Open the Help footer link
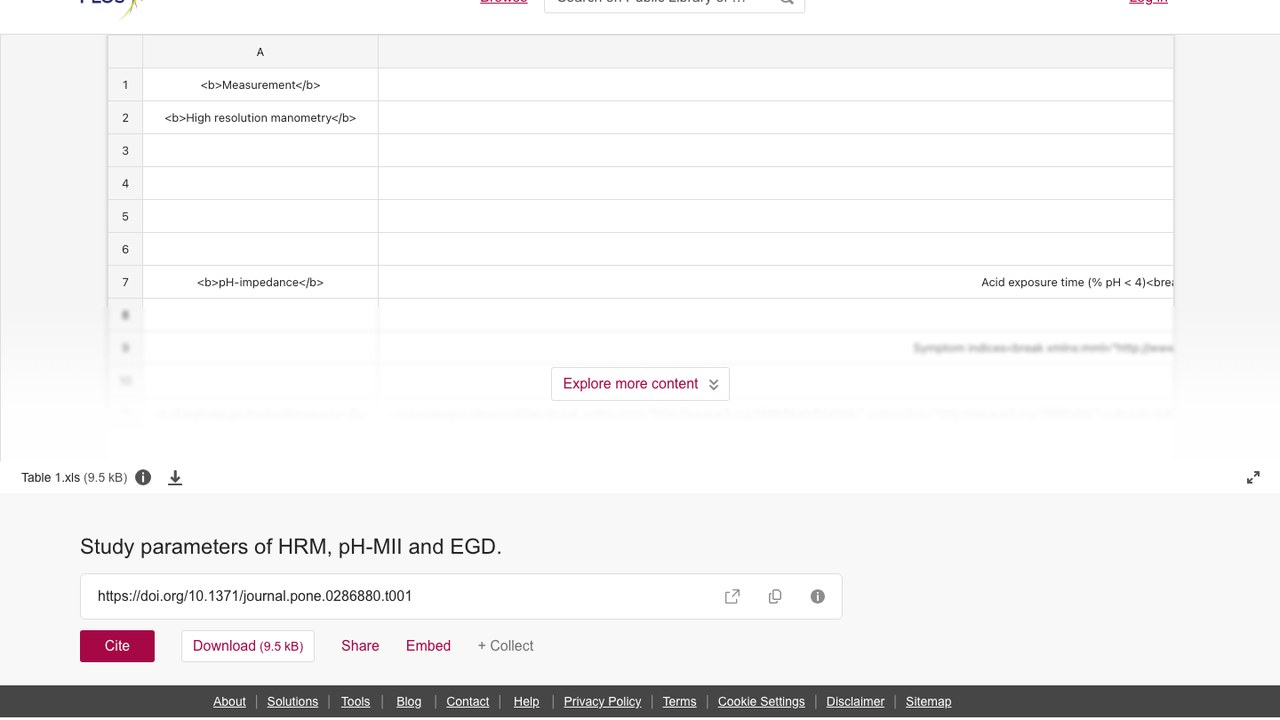The image size is (1280, 720). pos(526,702)
